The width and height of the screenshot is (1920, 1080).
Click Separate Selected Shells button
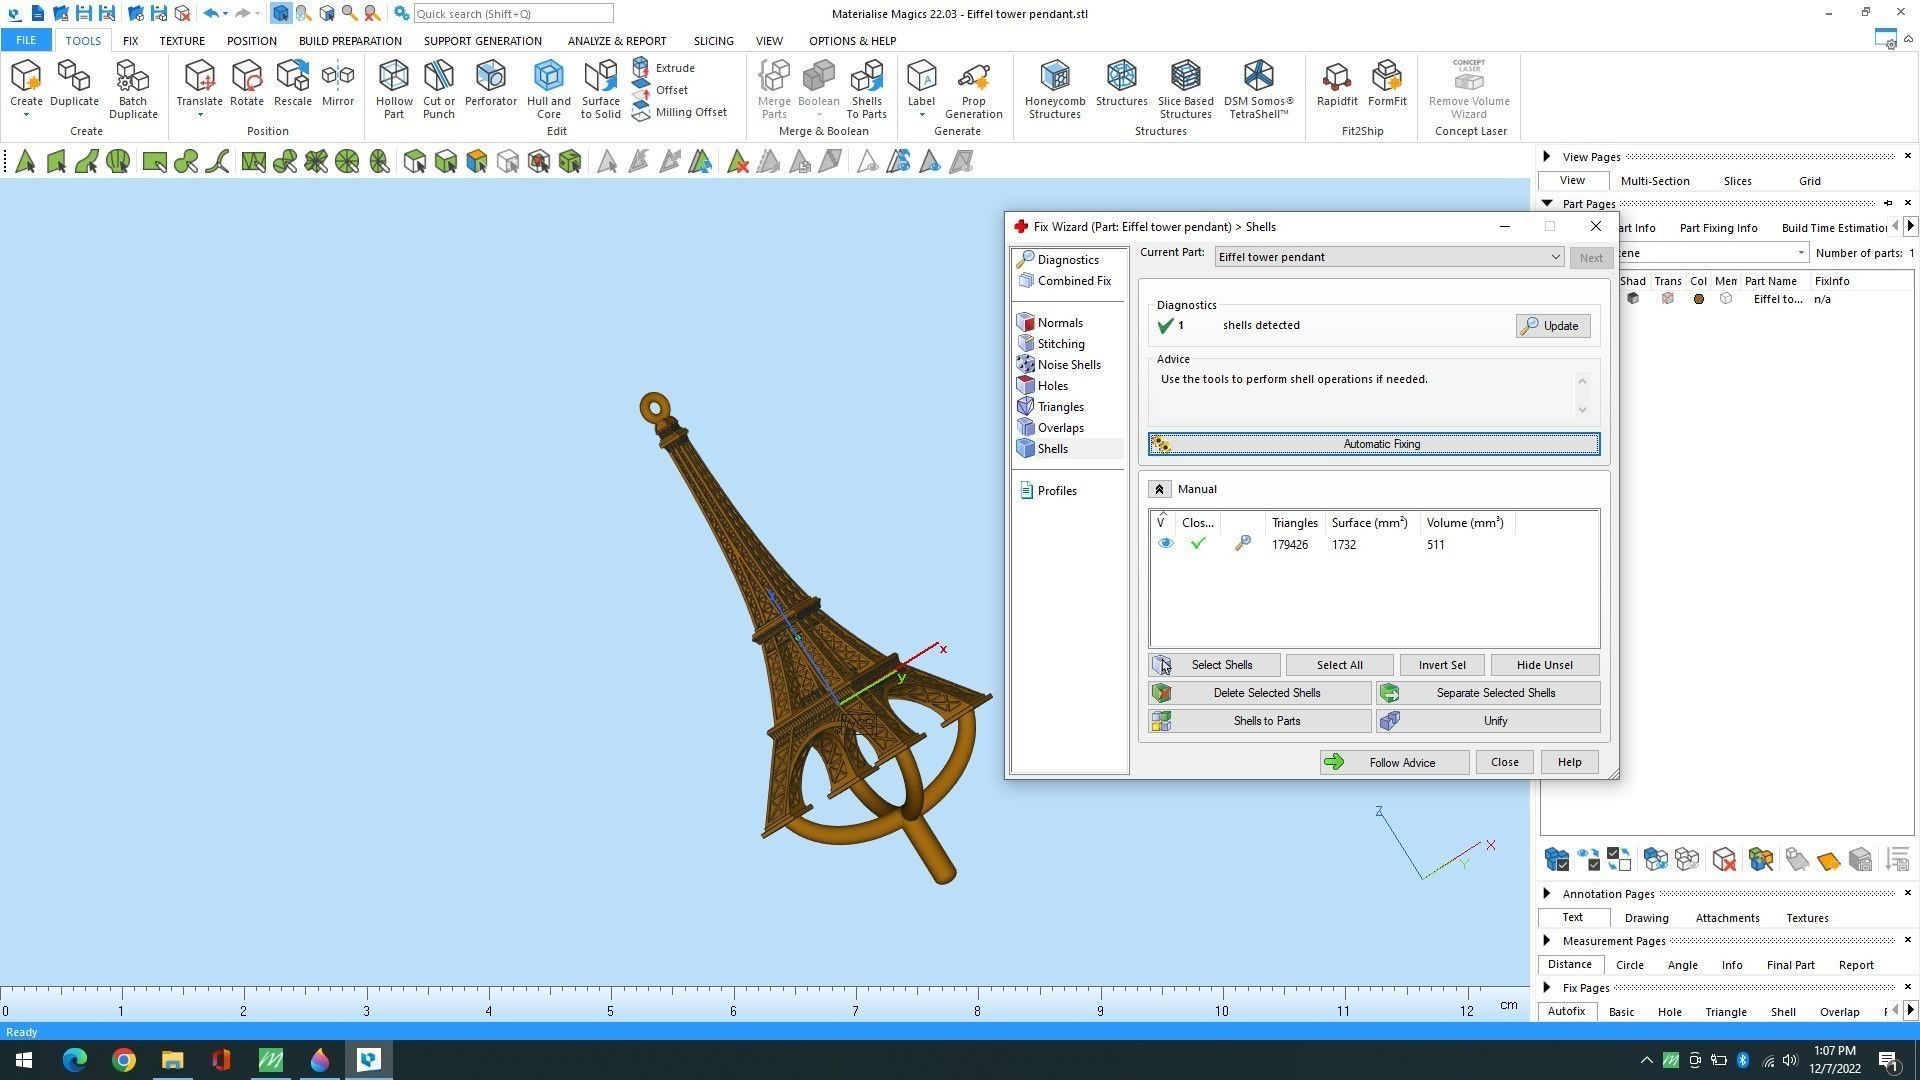pyautogui.click(x=1487, y=693)
